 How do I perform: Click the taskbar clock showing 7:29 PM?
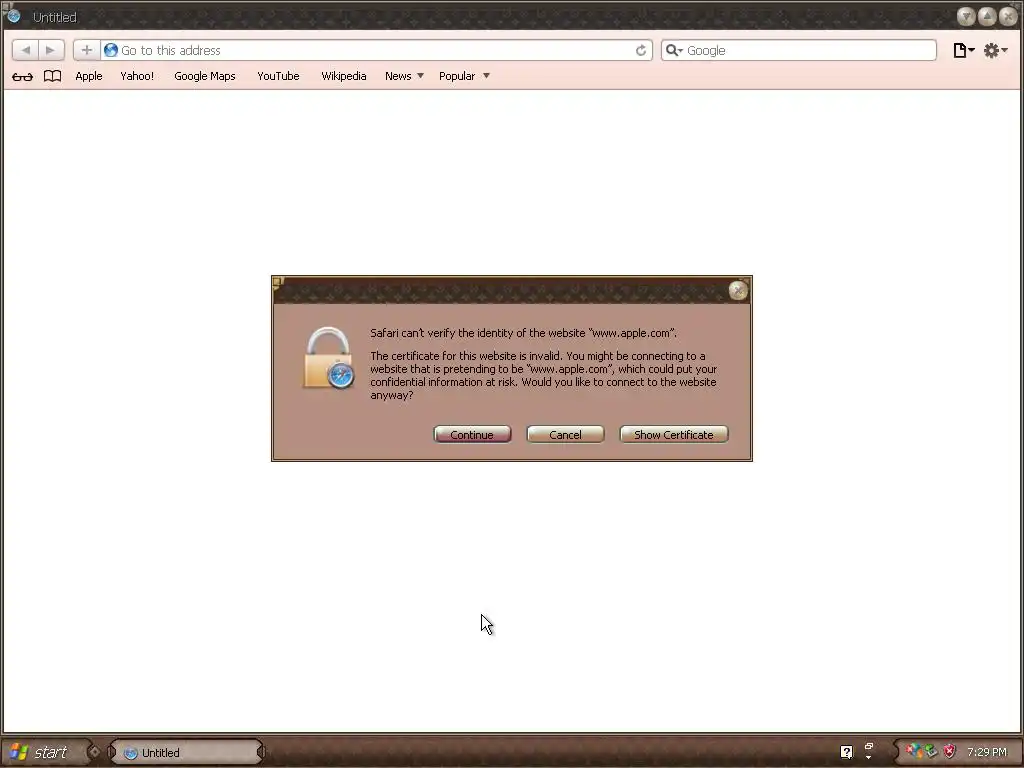[x=987, y=752]
